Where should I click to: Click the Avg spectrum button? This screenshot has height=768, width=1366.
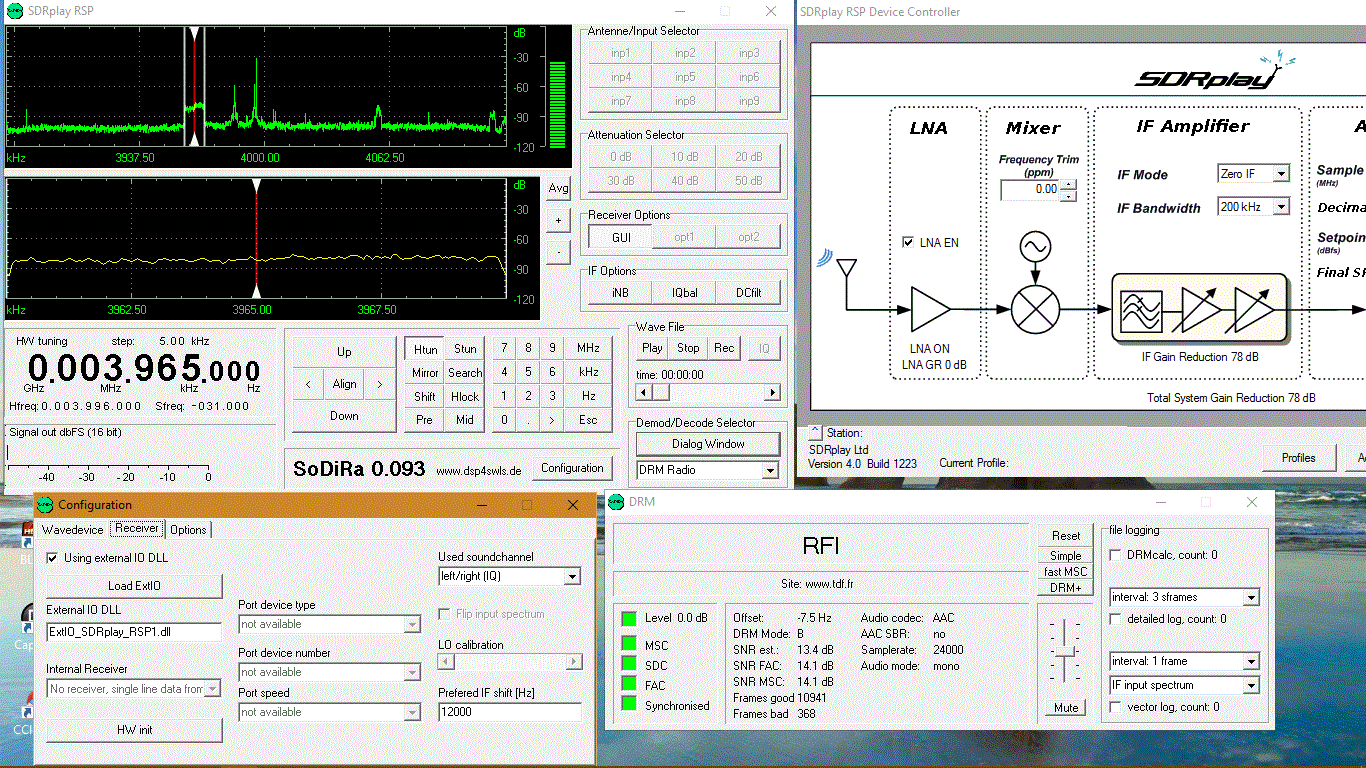click(558, 187)
